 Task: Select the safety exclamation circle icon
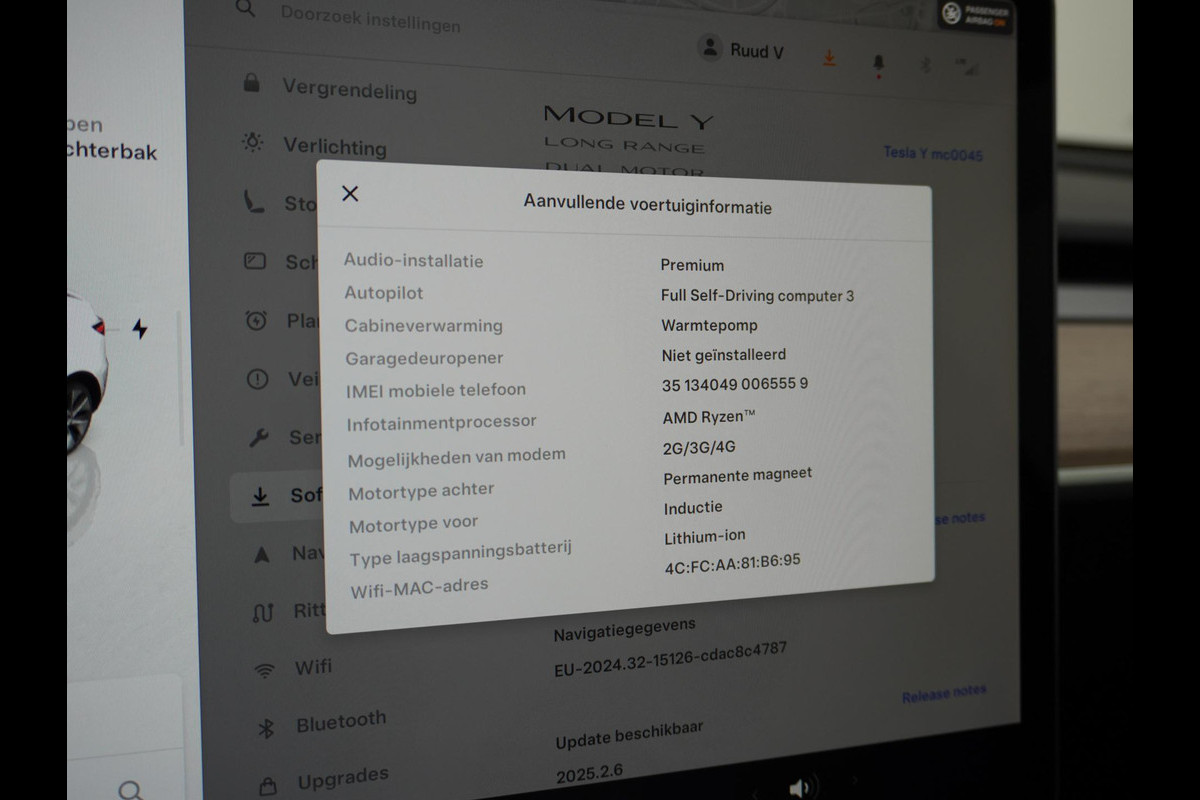tap(257, 379)
